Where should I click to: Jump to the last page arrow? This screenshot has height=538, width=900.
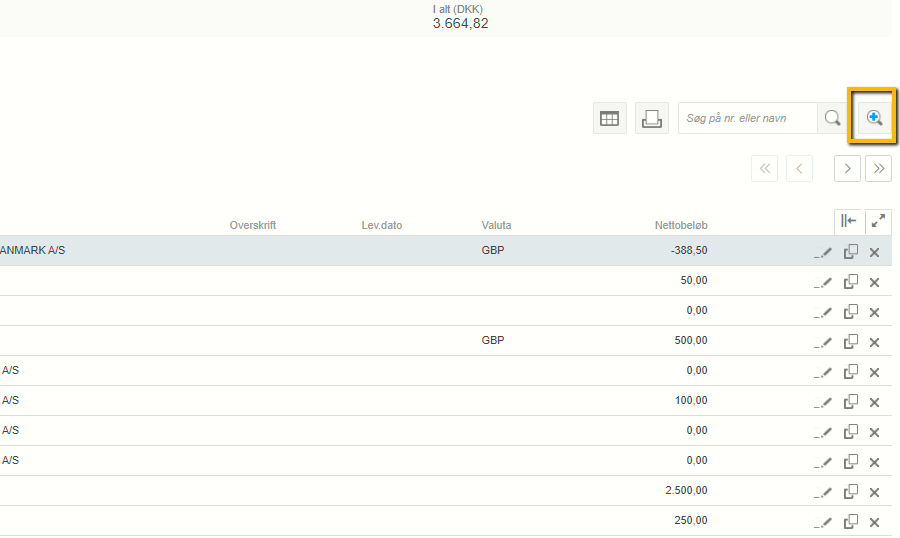[879, 168]
